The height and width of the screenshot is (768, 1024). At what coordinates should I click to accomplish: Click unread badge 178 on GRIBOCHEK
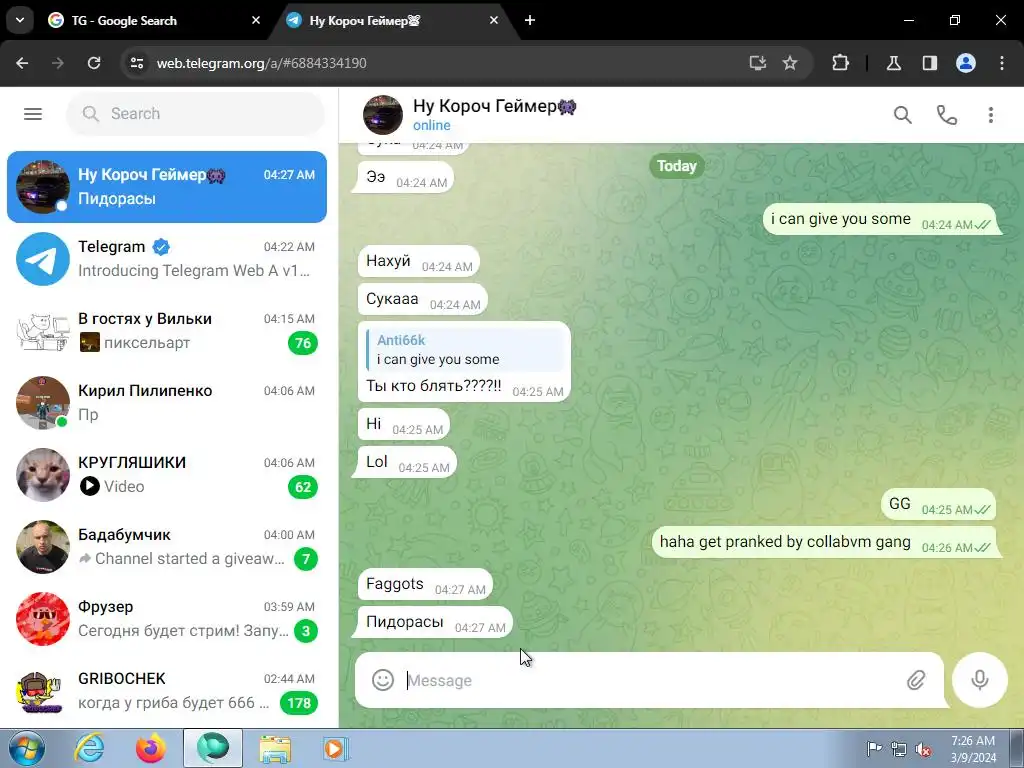(x=298, y=703)
